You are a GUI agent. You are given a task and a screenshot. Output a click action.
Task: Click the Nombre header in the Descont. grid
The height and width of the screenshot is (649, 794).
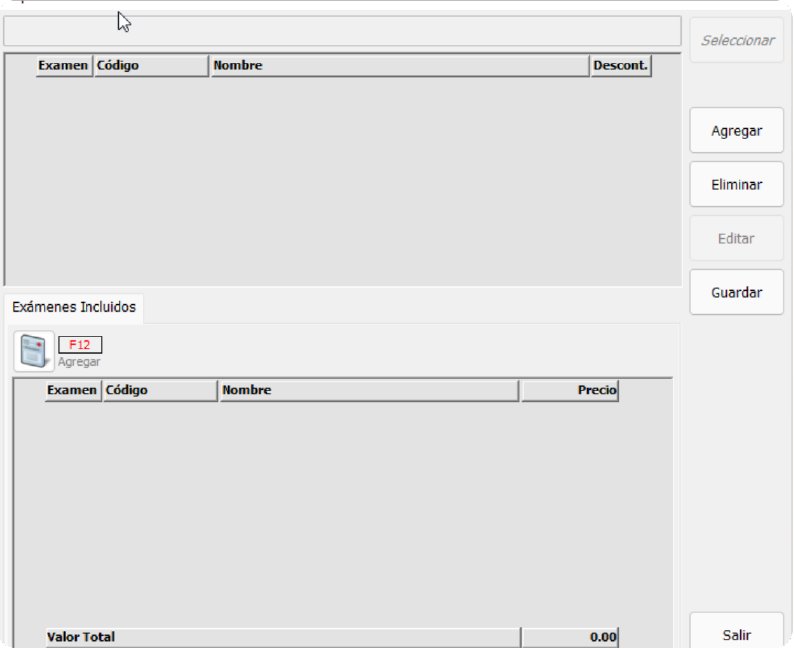pyautogui.click(x=399, y=66)
